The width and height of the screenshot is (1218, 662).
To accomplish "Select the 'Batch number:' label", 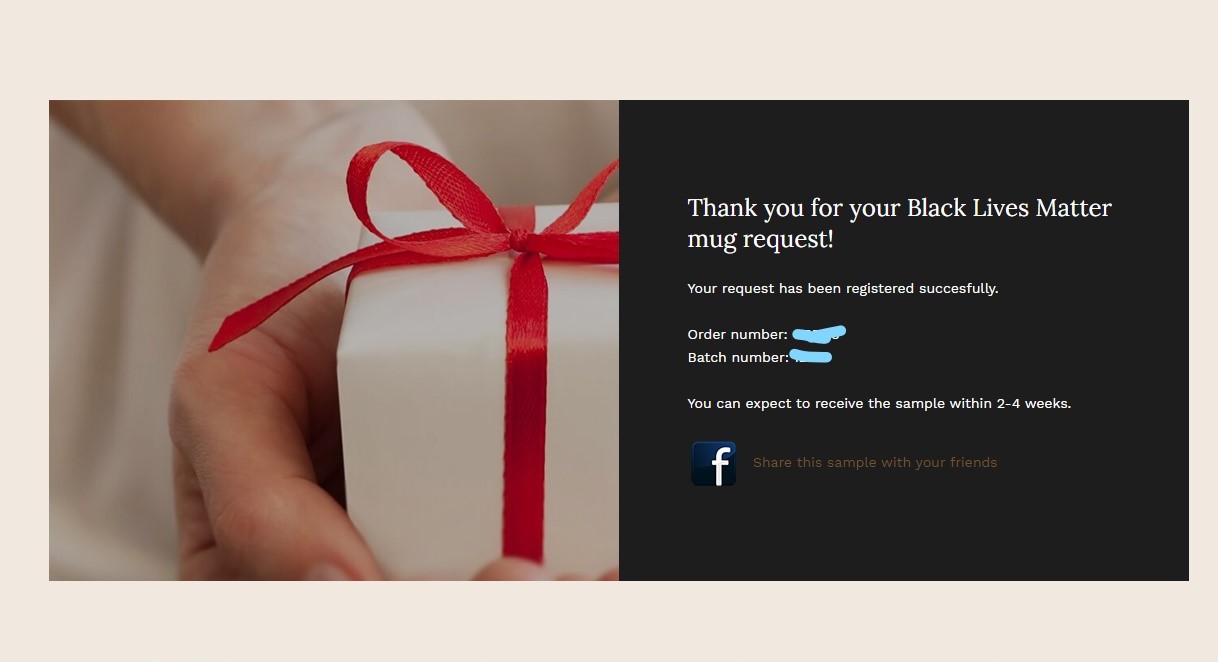I will (x=737, y=357).
